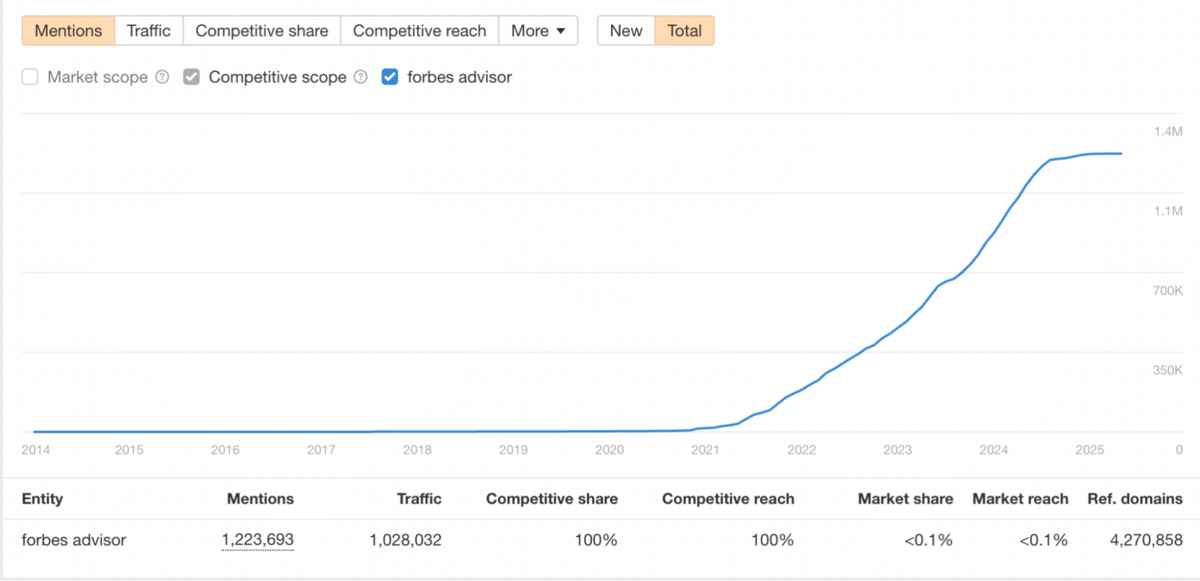
Task: Open the More dropdown menu
Action: (x=538, y=31)
